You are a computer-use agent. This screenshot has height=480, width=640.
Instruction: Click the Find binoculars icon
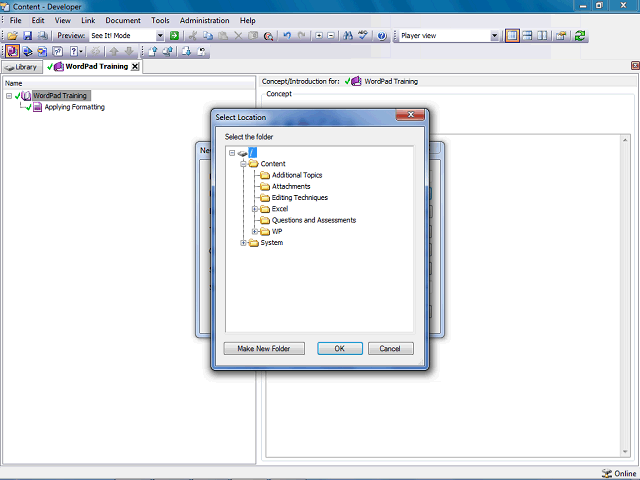click(348, 36)
